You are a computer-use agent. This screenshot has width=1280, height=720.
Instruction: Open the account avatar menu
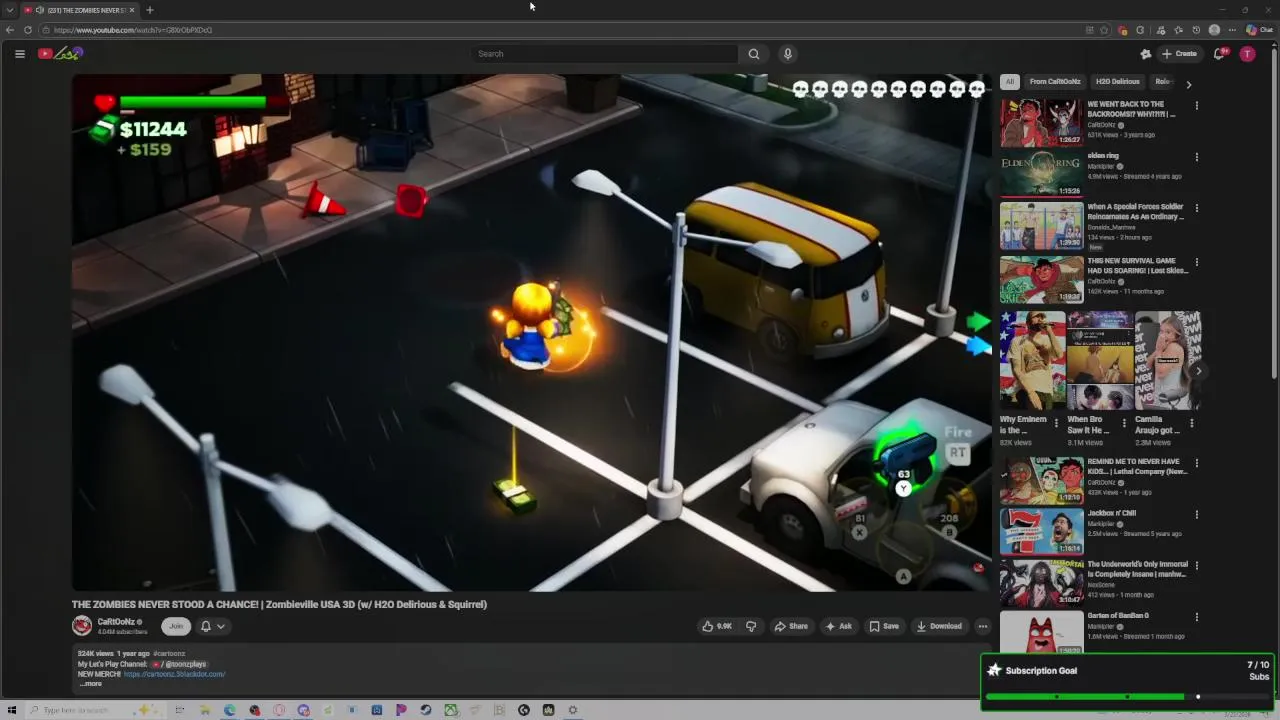coord(1247,54)
